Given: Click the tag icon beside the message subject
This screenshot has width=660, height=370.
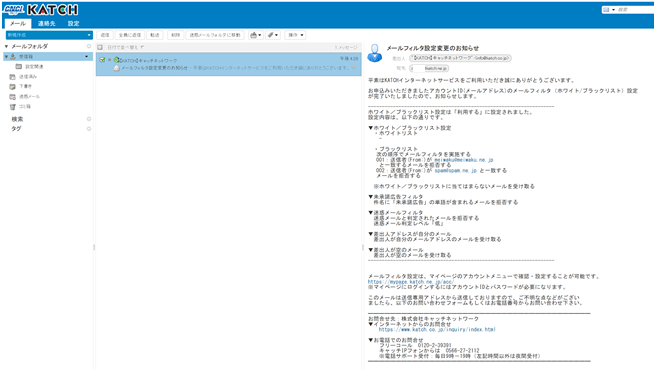Looking at the screenshot, I should pos(116,68).
